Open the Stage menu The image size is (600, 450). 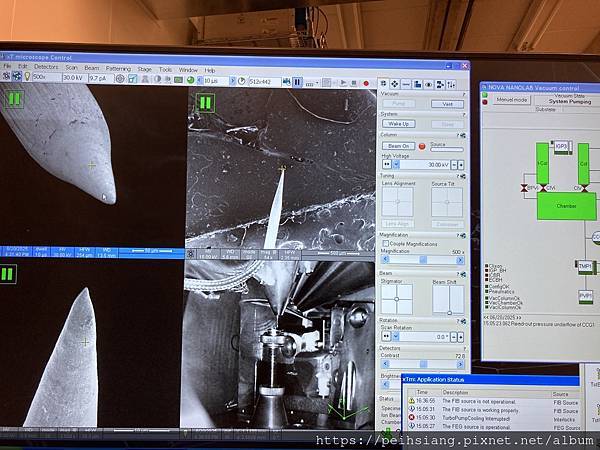click(144, 69)
